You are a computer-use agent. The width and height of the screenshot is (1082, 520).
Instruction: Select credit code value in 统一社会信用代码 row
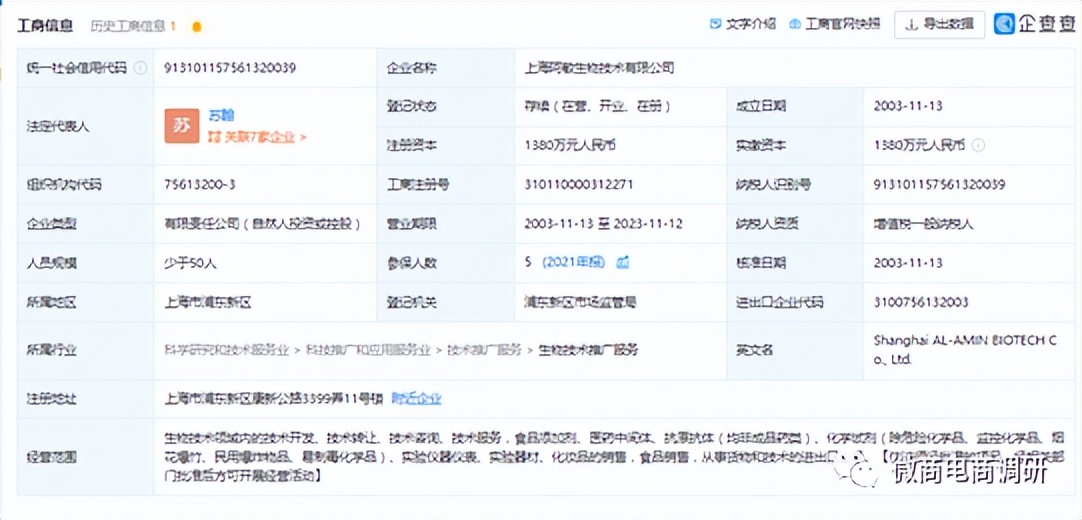[230, 68]
